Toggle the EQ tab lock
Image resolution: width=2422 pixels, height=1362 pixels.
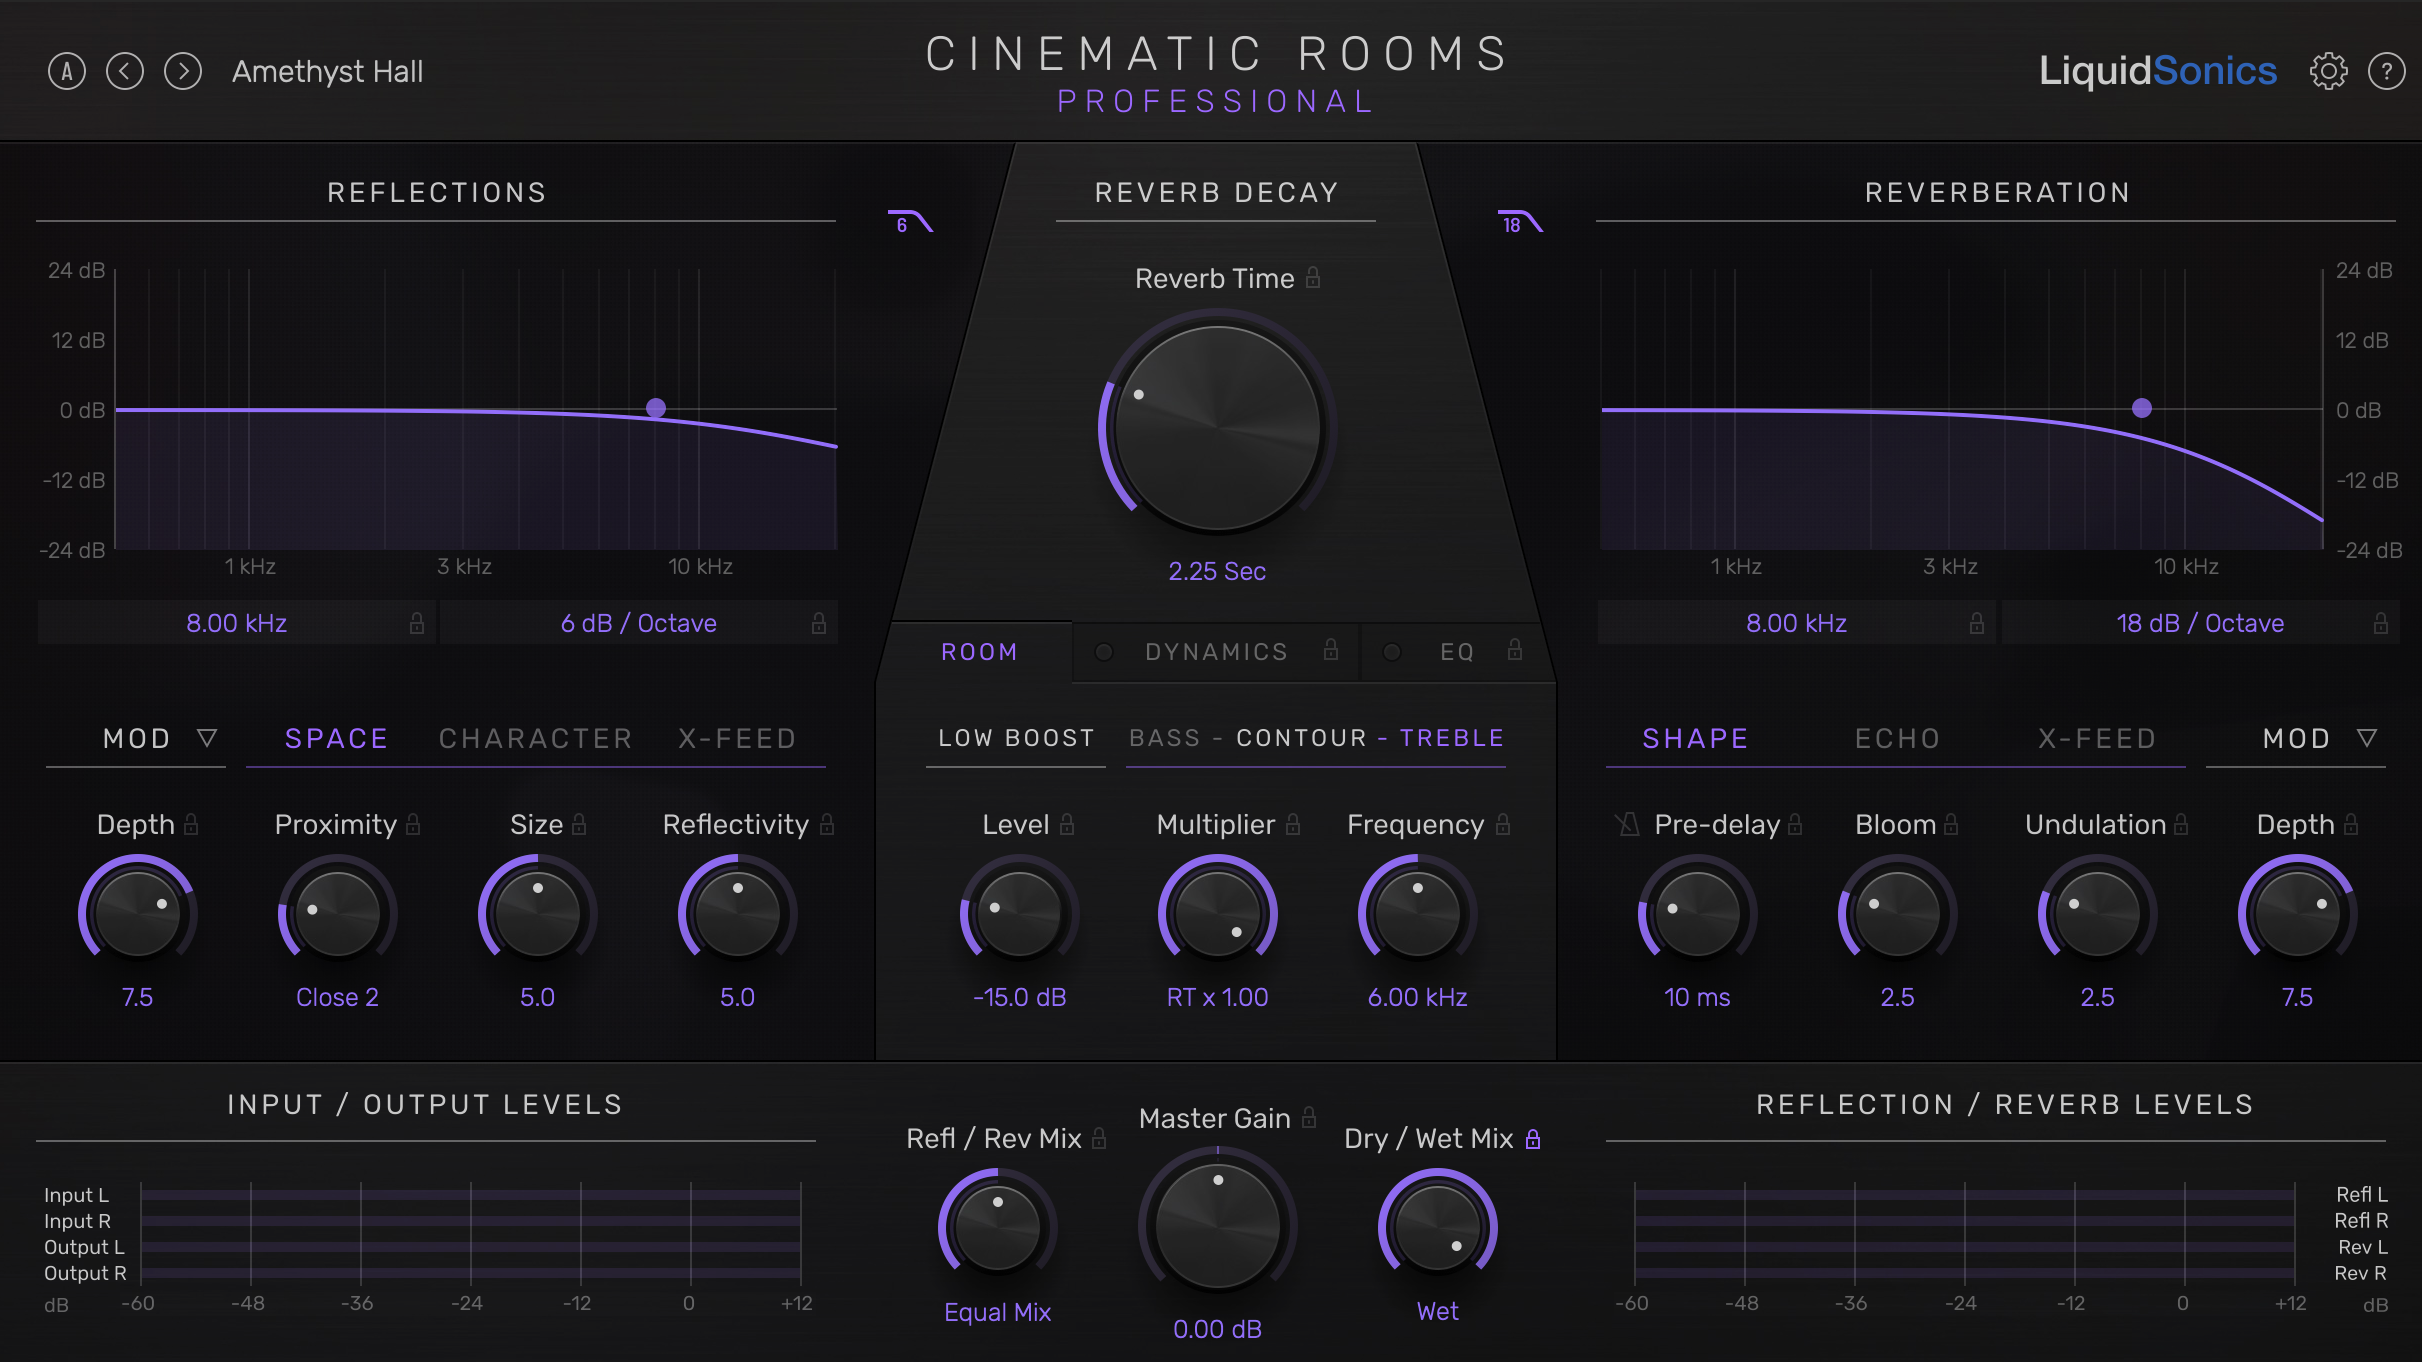[1515, 650]
